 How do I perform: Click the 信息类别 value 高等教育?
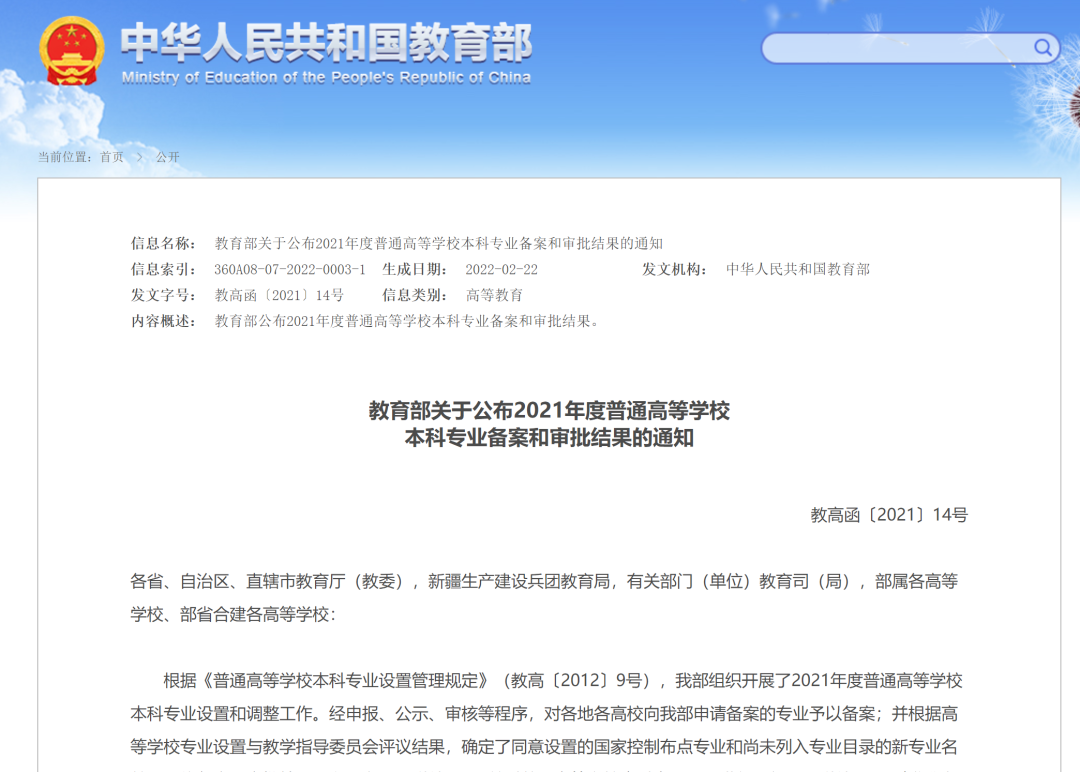(494, 295)
